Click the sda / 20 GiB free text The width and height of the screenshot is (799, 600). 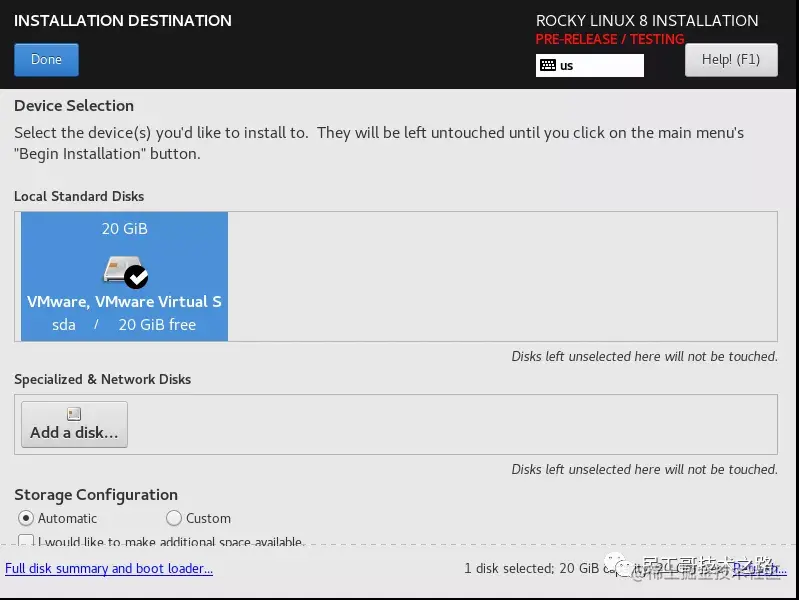(x=124, y=325)
